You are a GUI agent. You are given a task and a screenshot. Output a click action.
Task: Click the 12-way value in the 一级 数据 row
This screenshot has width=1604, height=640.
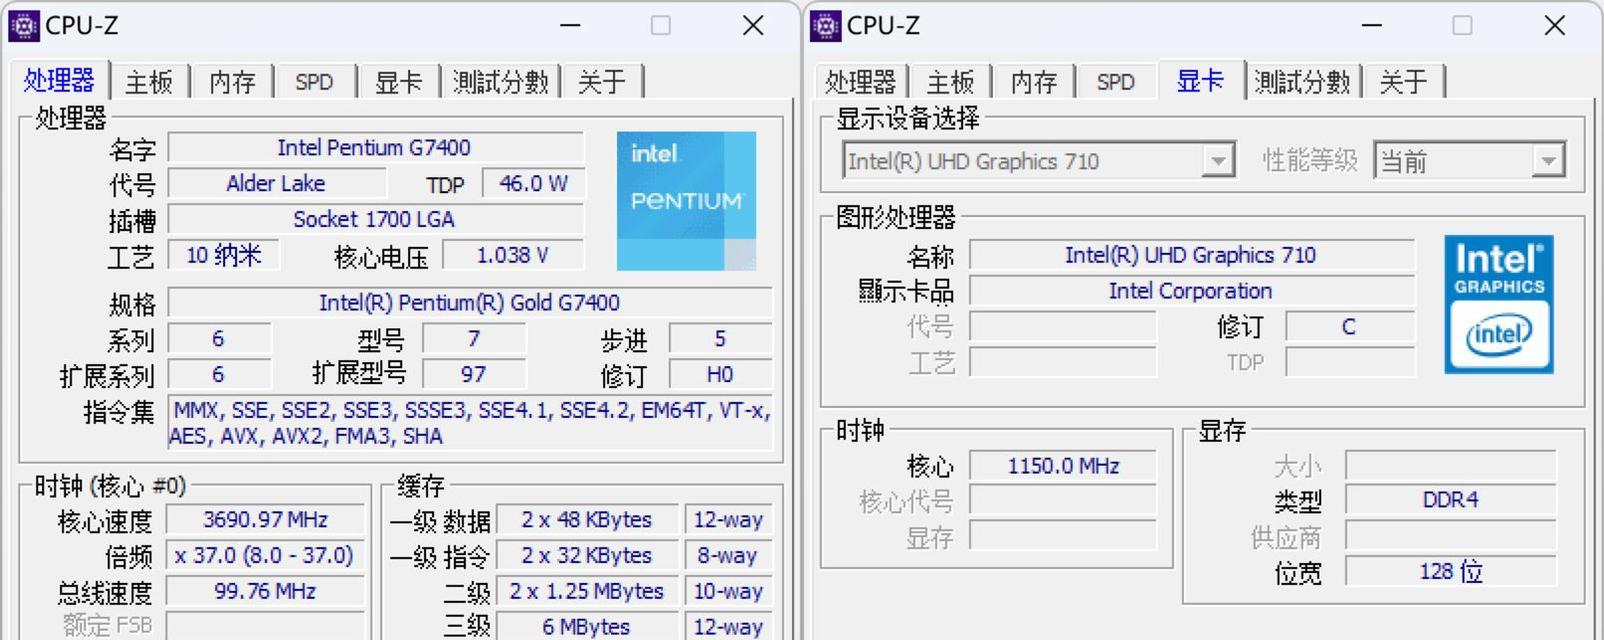coord(729,520)
